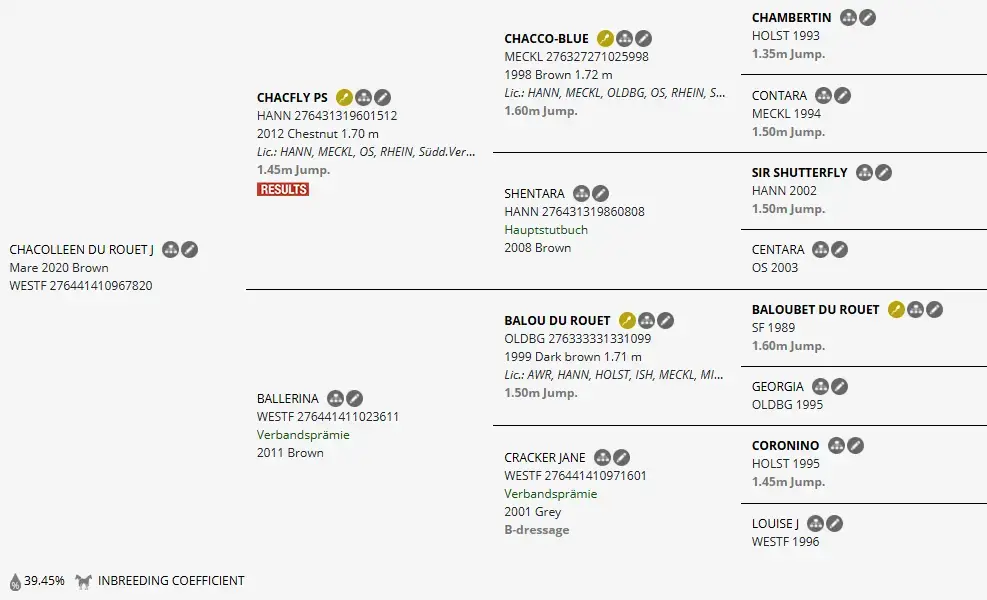Open the Chacco-Blue horse name link
Image resolution: width=987 pixels, height=600 pixels.
click(546, 39)
